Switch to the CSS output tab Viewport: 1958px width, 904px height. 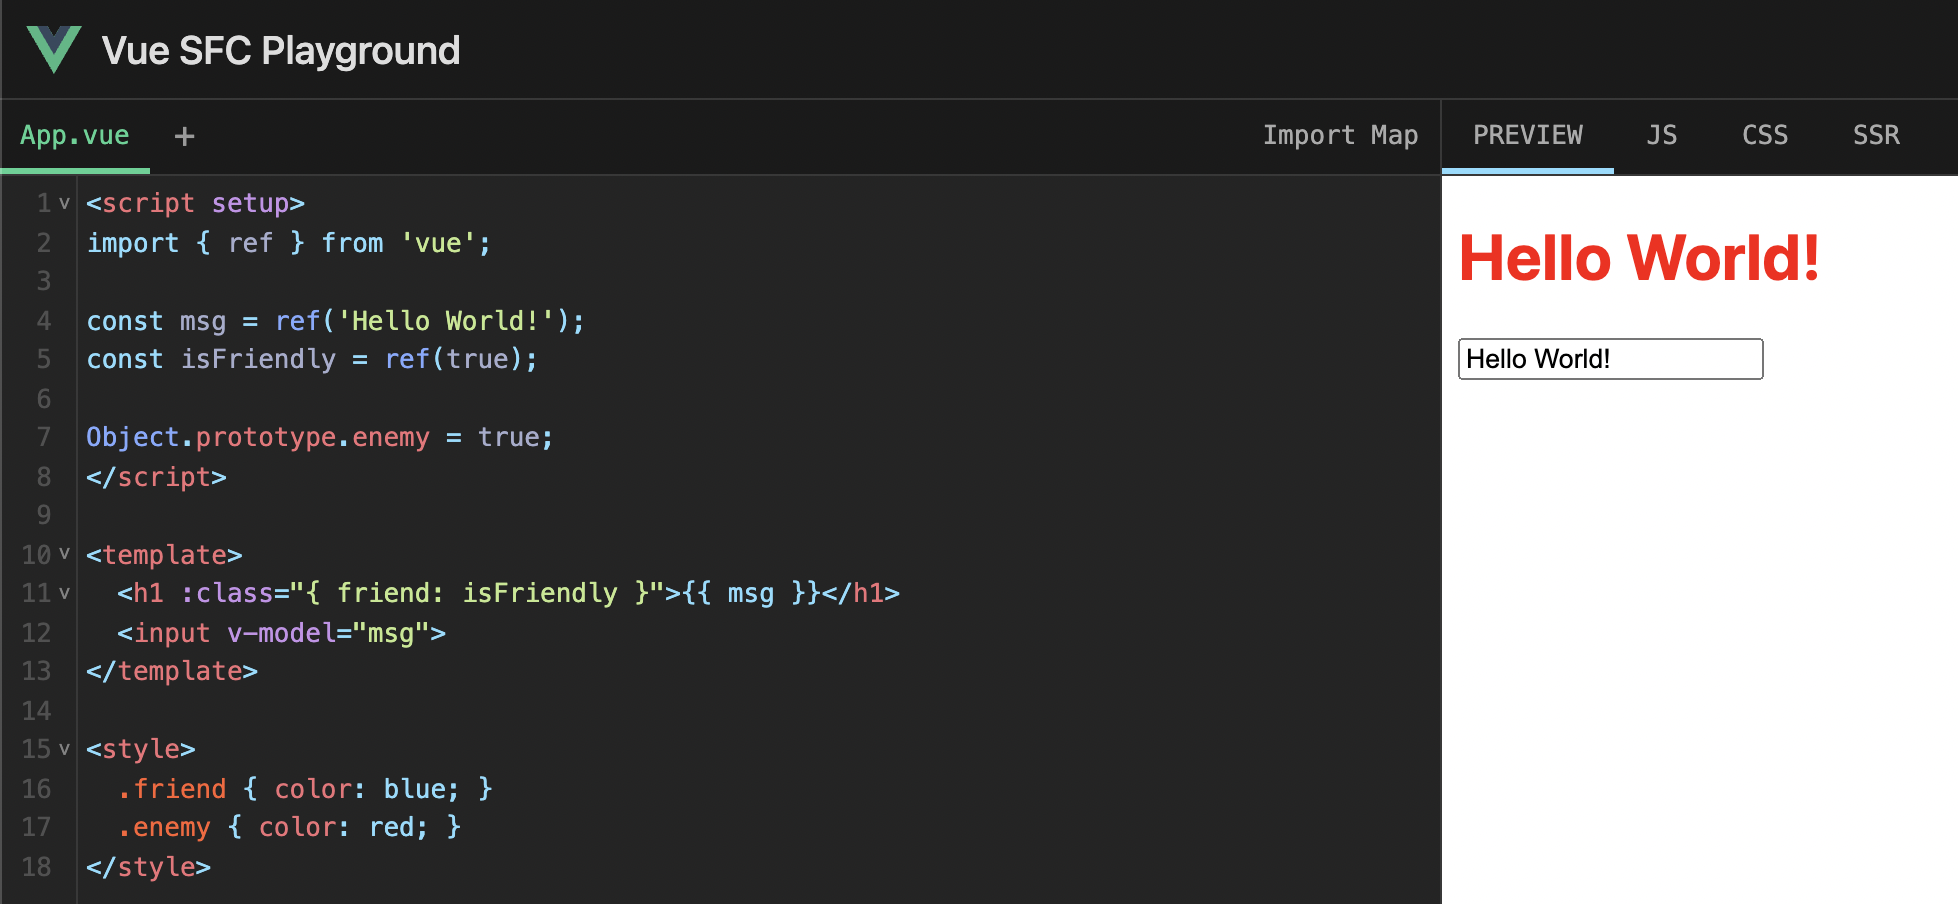tap(1765, 135)
